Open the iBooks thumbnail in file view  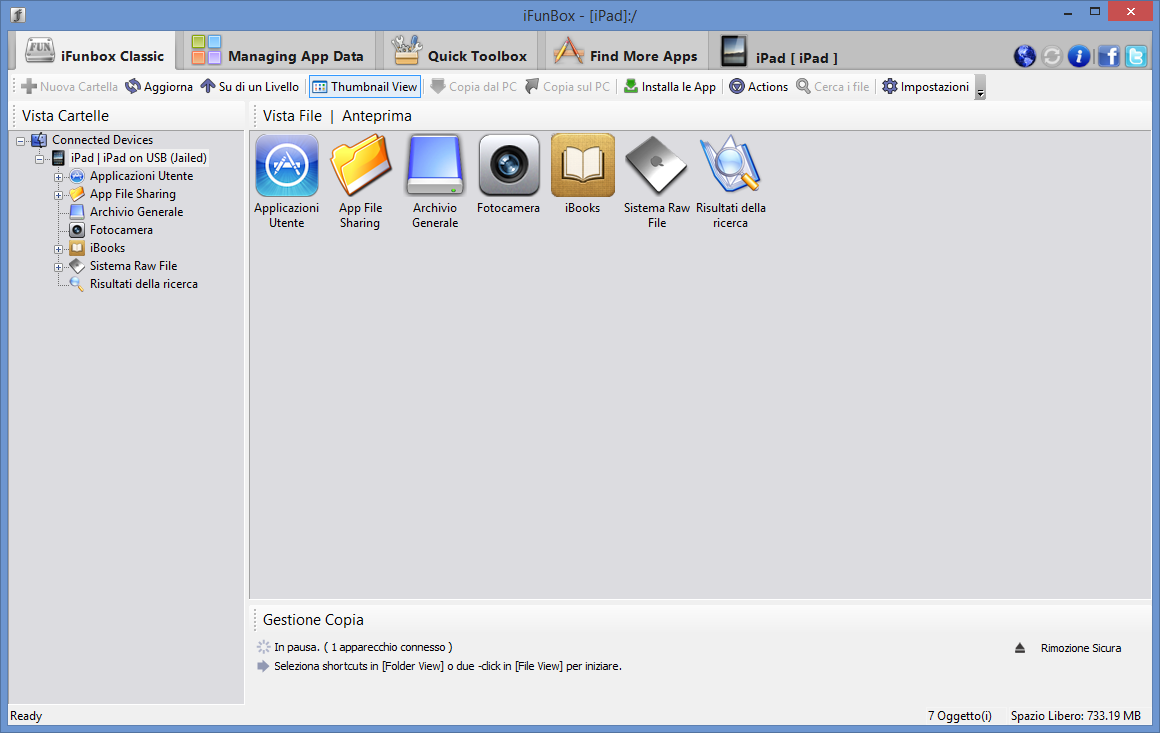582,166
